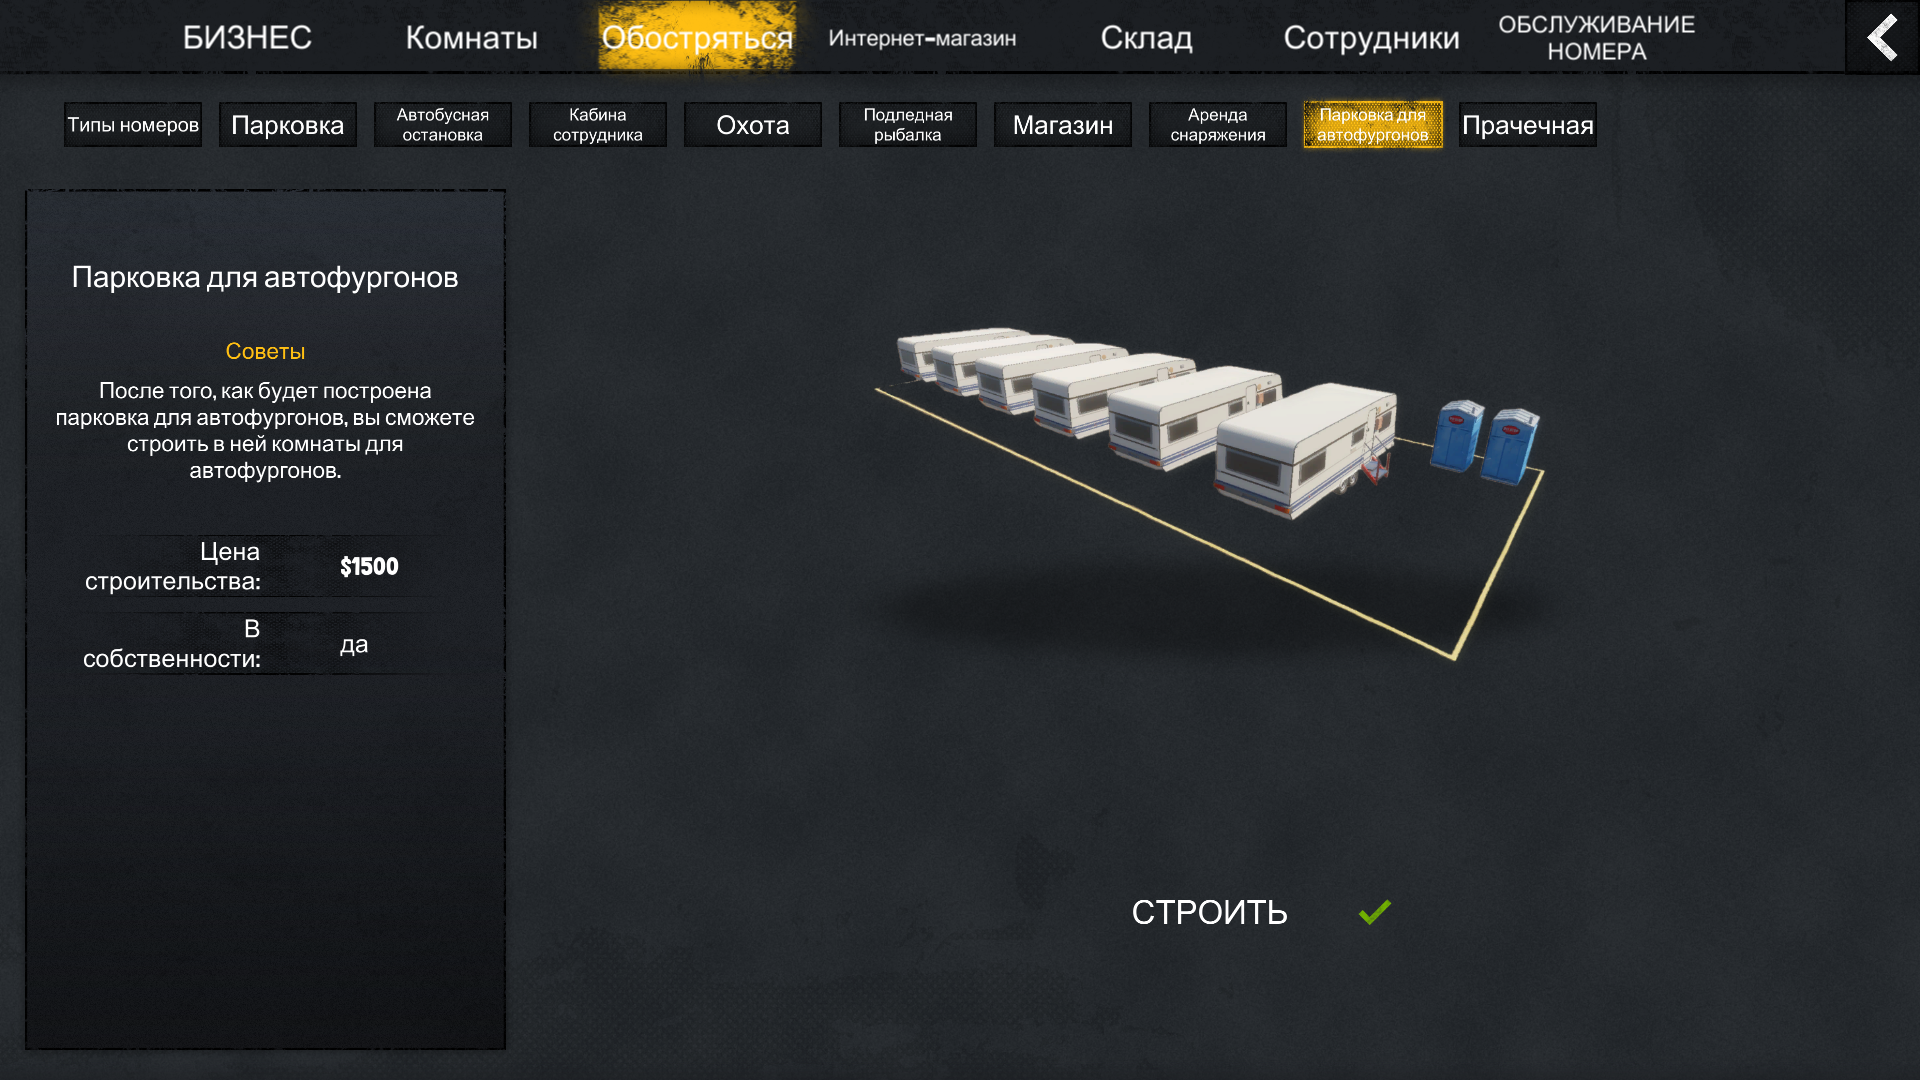Open the БИЗНЕС tab
This screenshot has width=1920, height=1080.
pyautogui.click(x=247, y=38)
